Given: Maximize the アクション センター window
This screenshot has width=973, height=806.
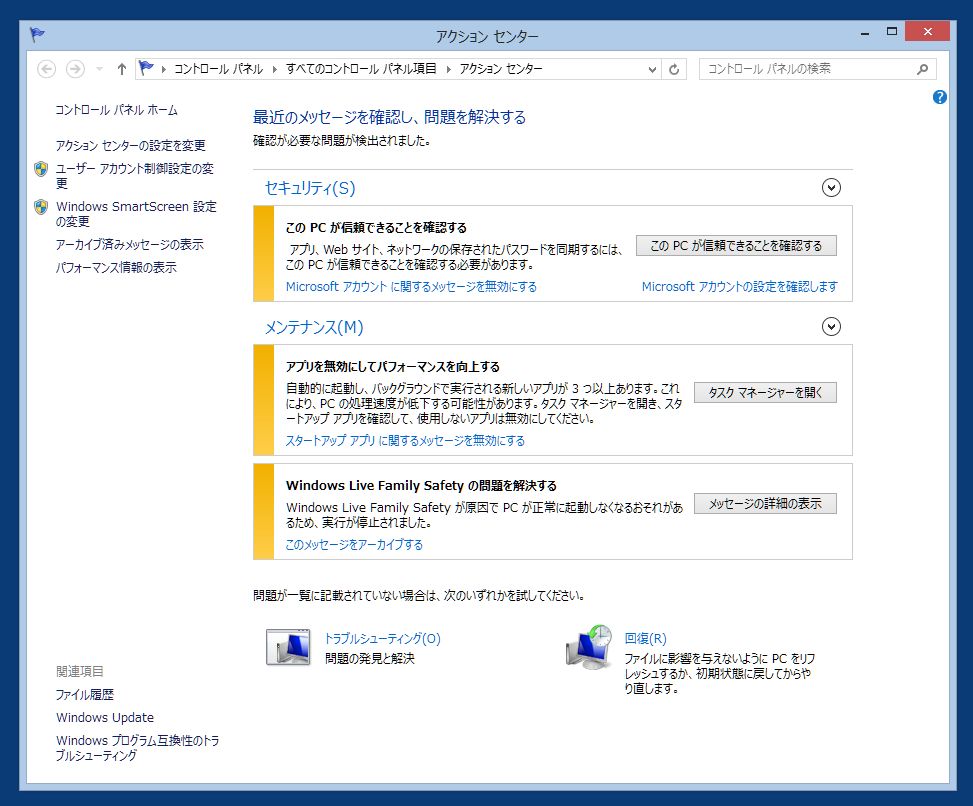Looking at the screenshot, I should click(x=892, y=32).
